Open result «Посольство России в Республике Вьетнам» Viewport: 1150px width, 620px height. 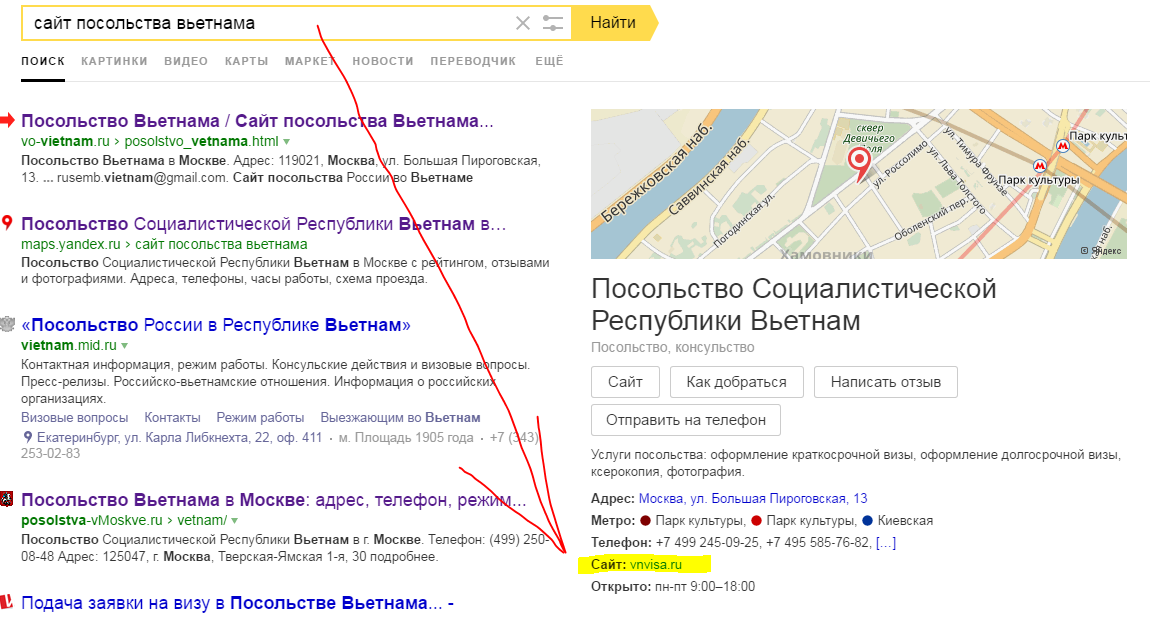click(216, 325)
